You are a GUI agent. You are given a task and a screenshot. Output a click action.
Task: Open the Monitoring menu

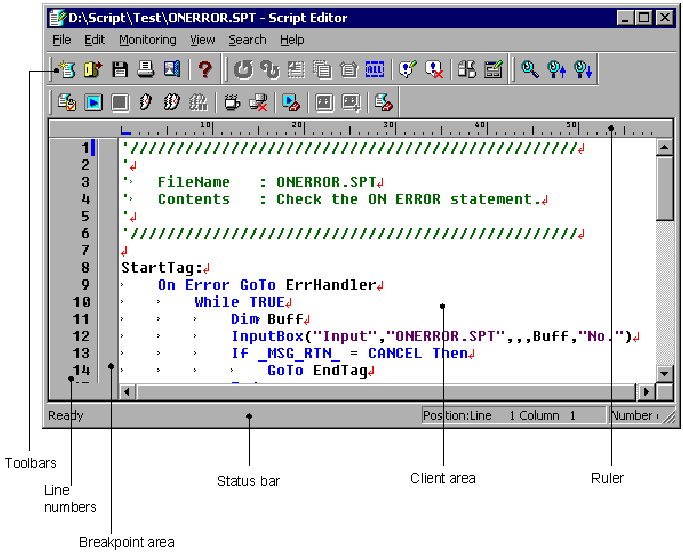tap(147, 40)
